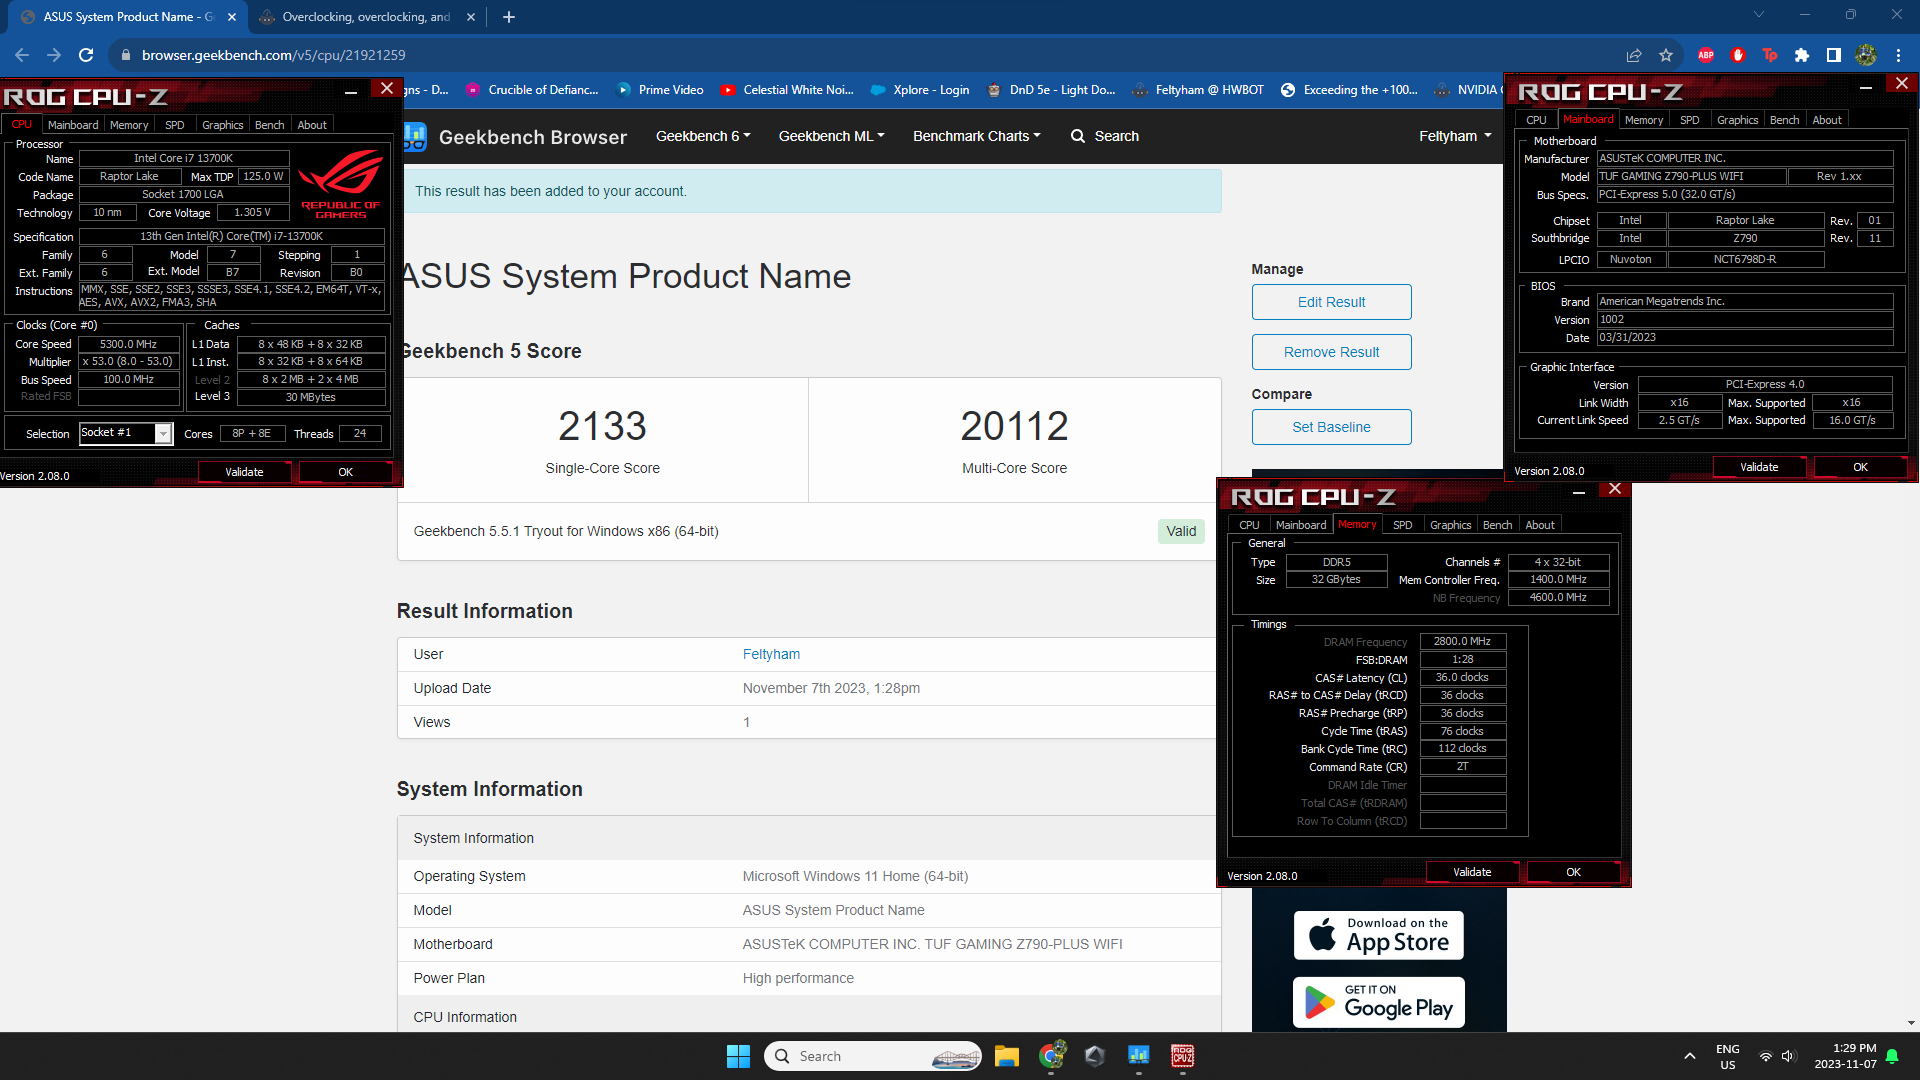This screenshot has width=1920, height=1080.
Task: Go back to the previous page in Chrome
Action: [x=22, y=55]
